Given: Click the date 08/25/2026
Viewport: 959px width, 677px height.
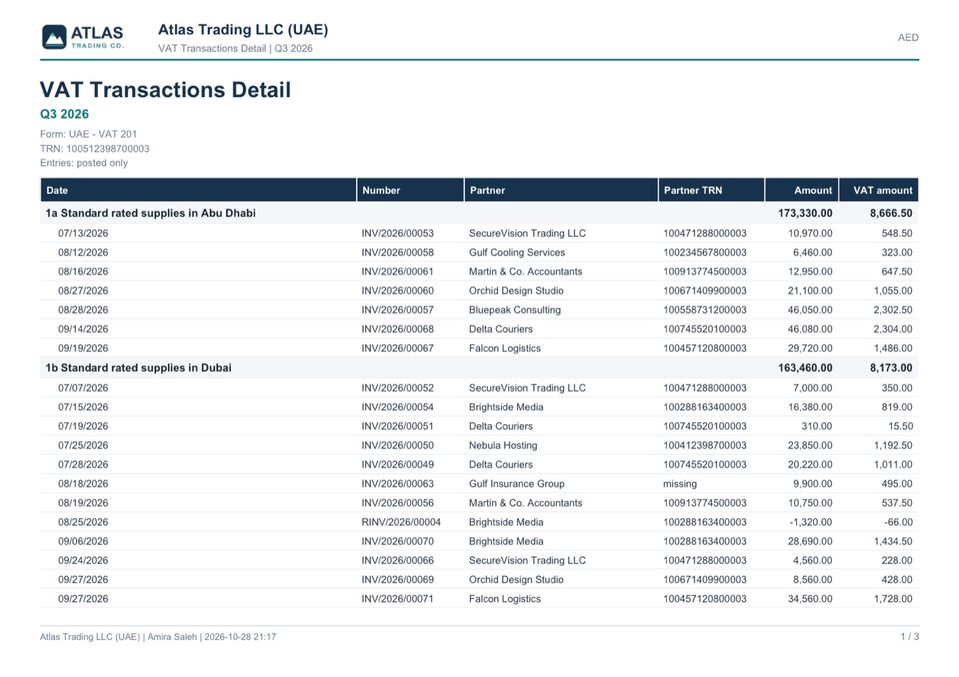Looking at the screenshot, I should pos(83,522).
